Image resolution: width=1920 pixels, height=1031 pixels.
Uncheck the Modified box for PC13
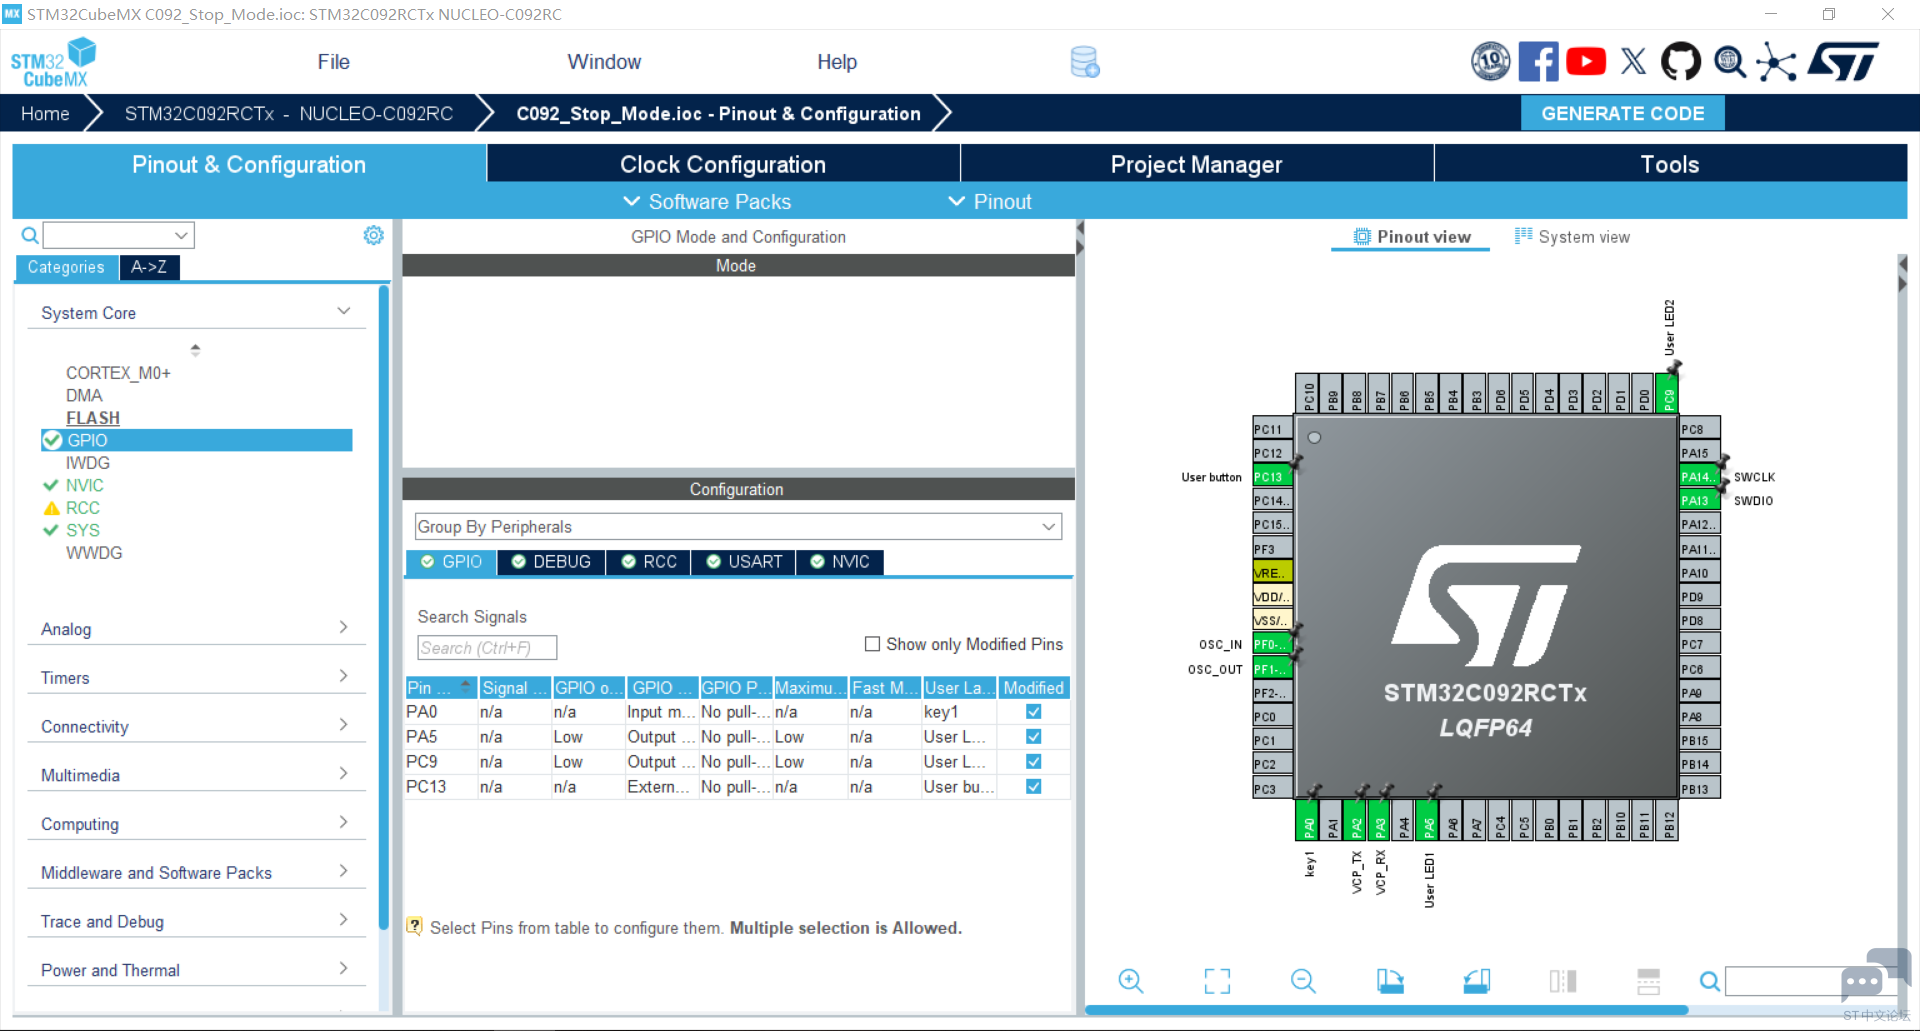(x=1033, y=787)
